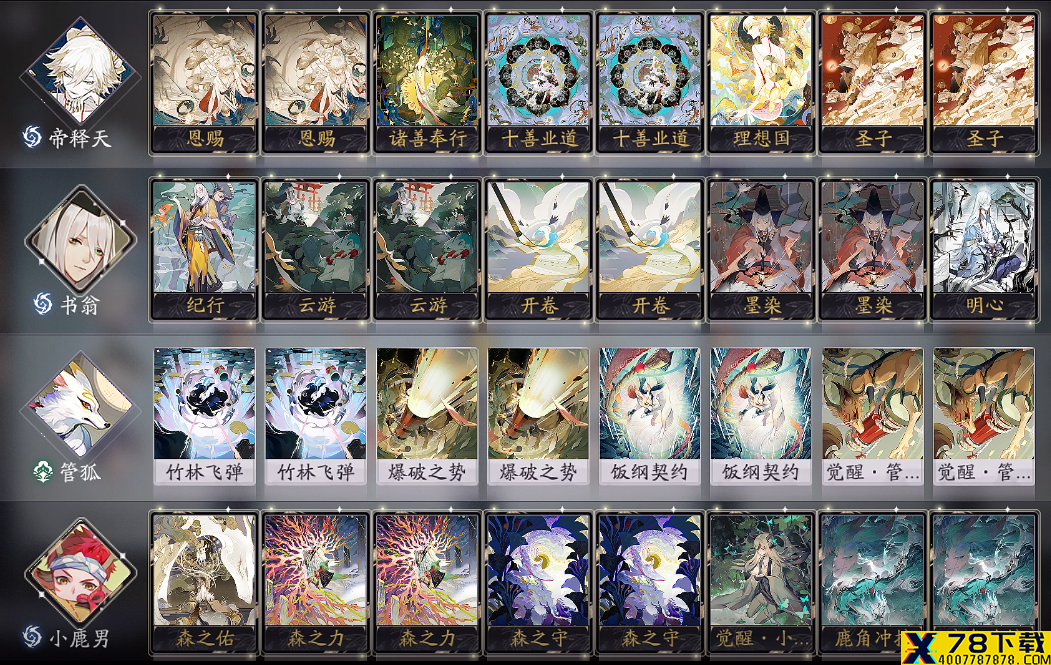
Task: Click the green emblem icon beside 管狐
Action: (43, 472)
